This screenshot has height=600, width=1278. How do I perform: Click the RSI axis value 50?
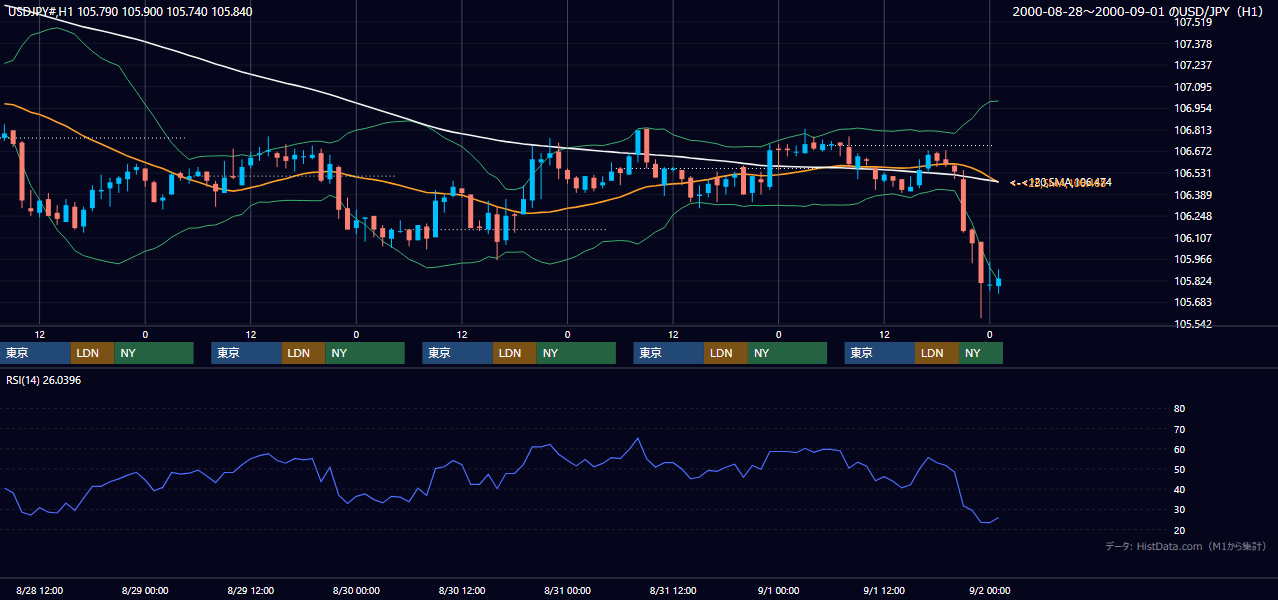tap(1179, 469)
